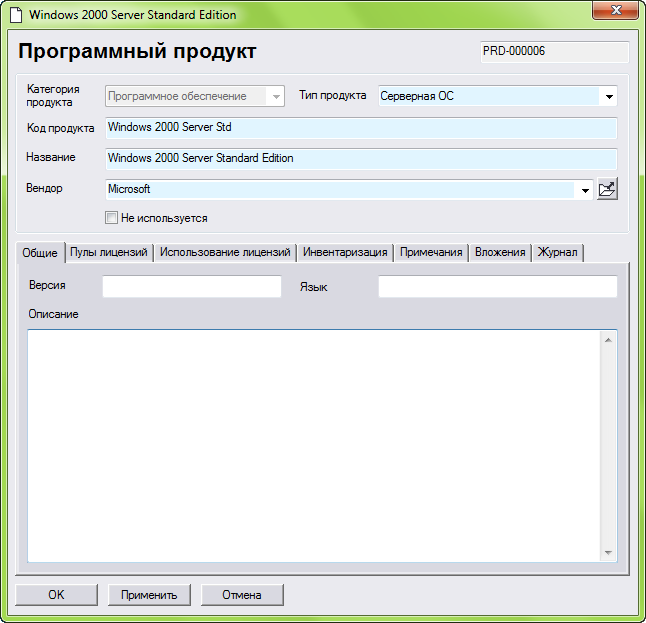Expand the "Тип продукта" dropdown arrow
Image resolution: width=646 pixels, height=623 pixels.
coord(609,96)
